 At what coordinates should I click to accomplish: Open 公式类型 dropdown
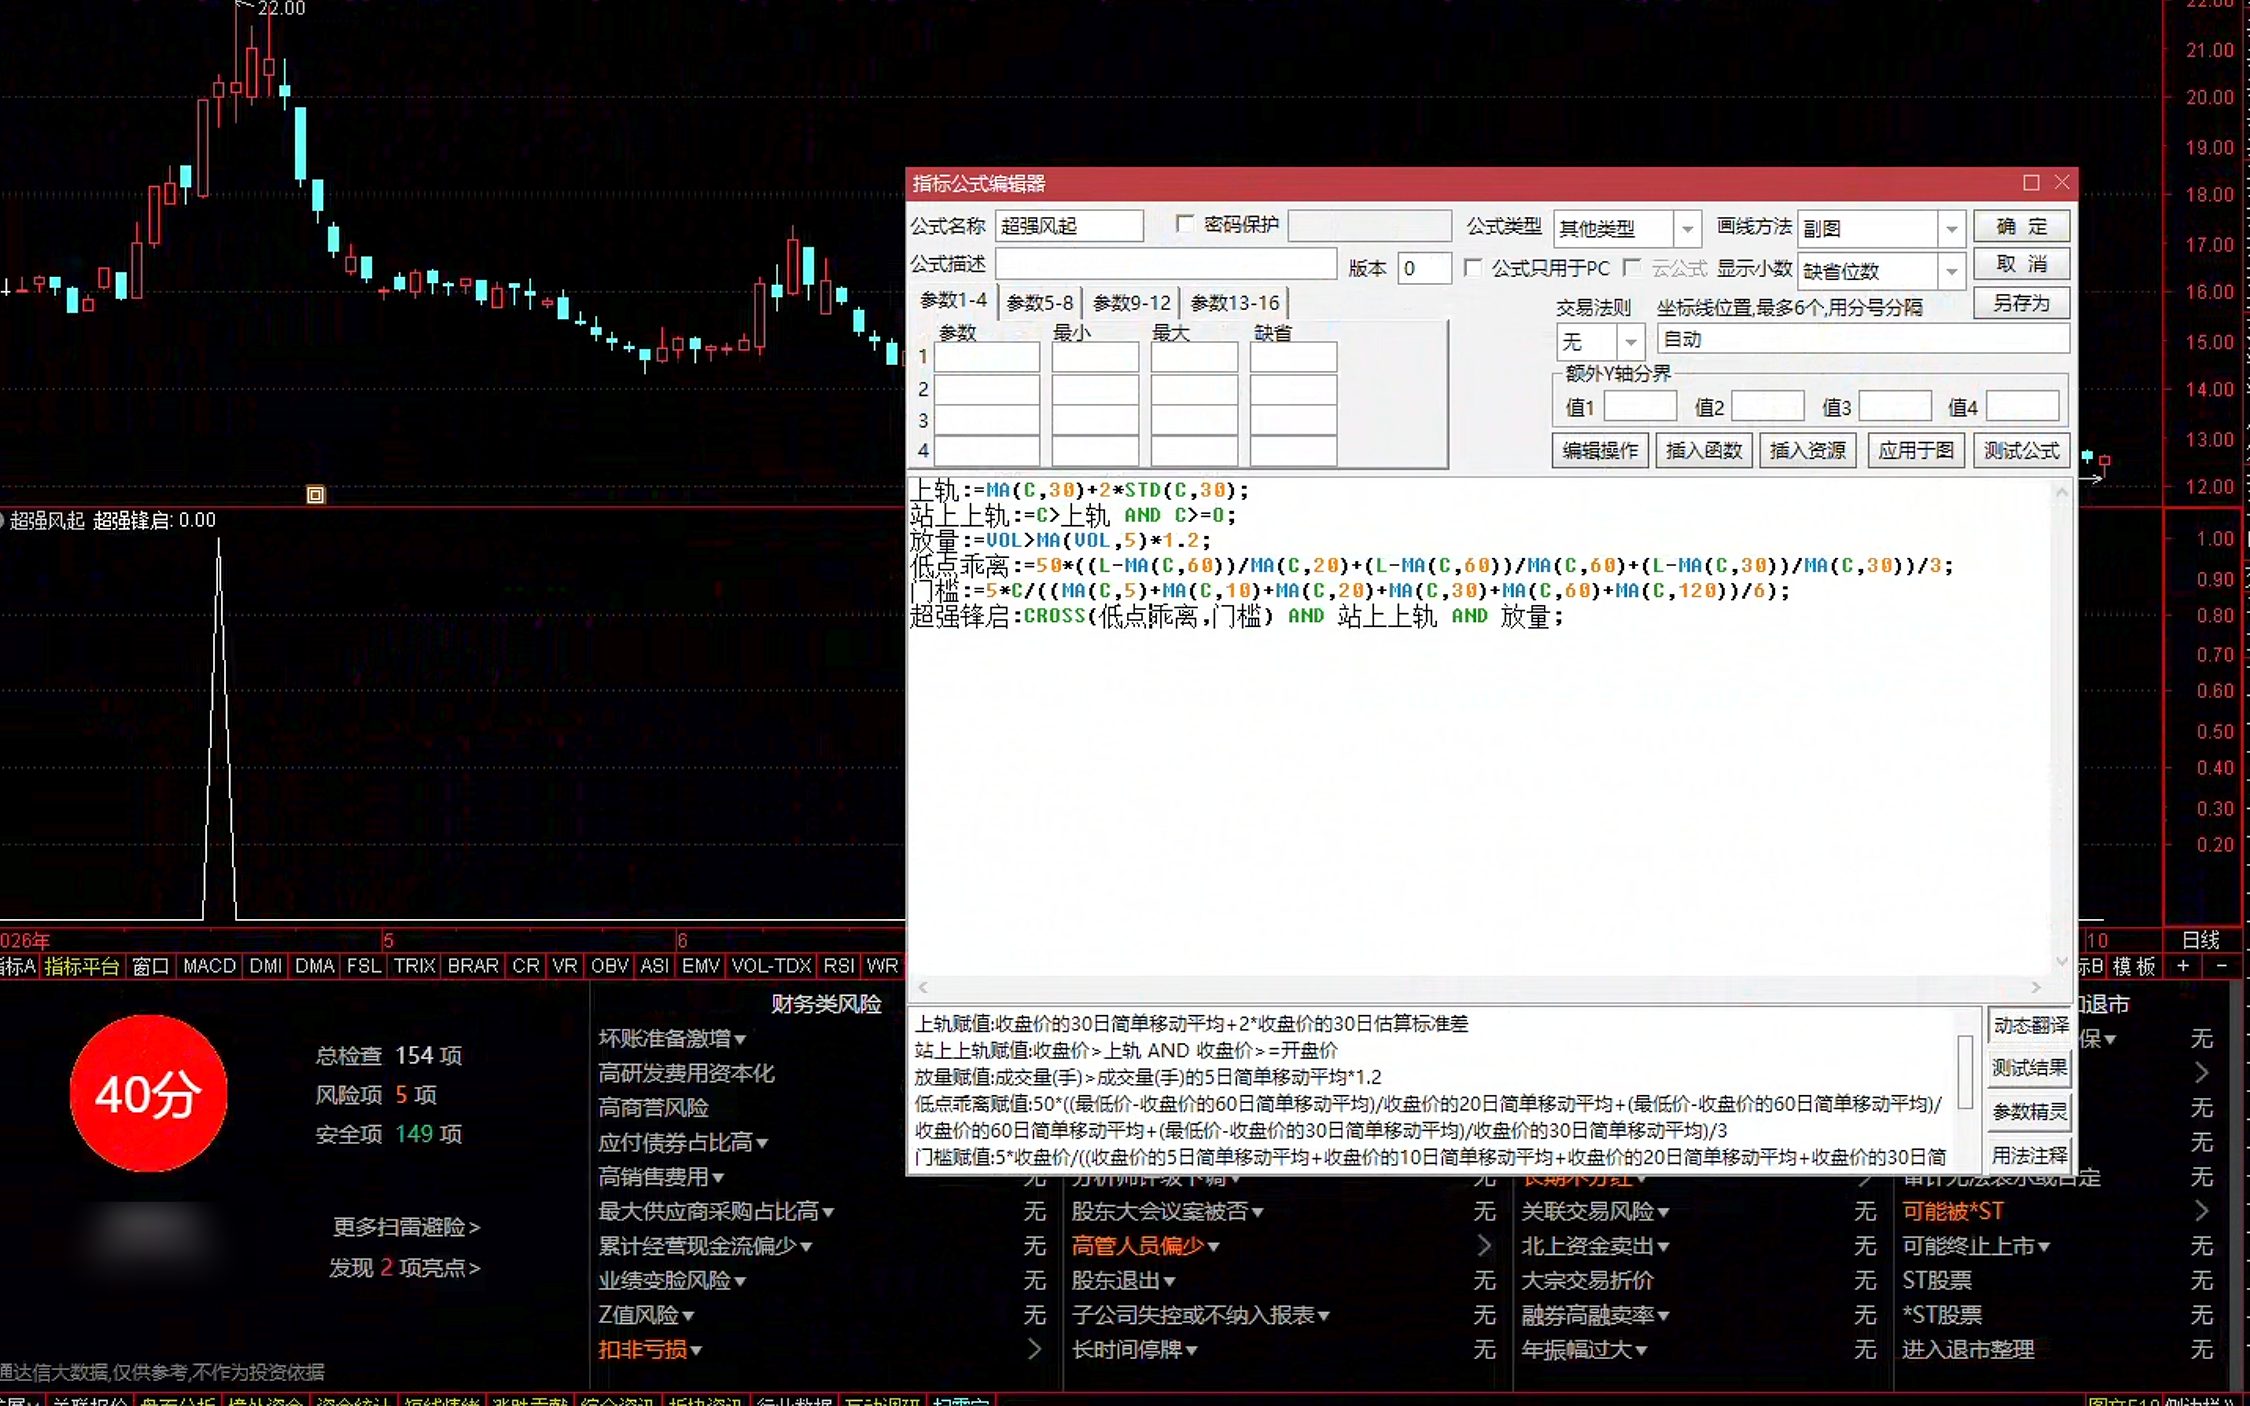click(x=1687, y=229)
